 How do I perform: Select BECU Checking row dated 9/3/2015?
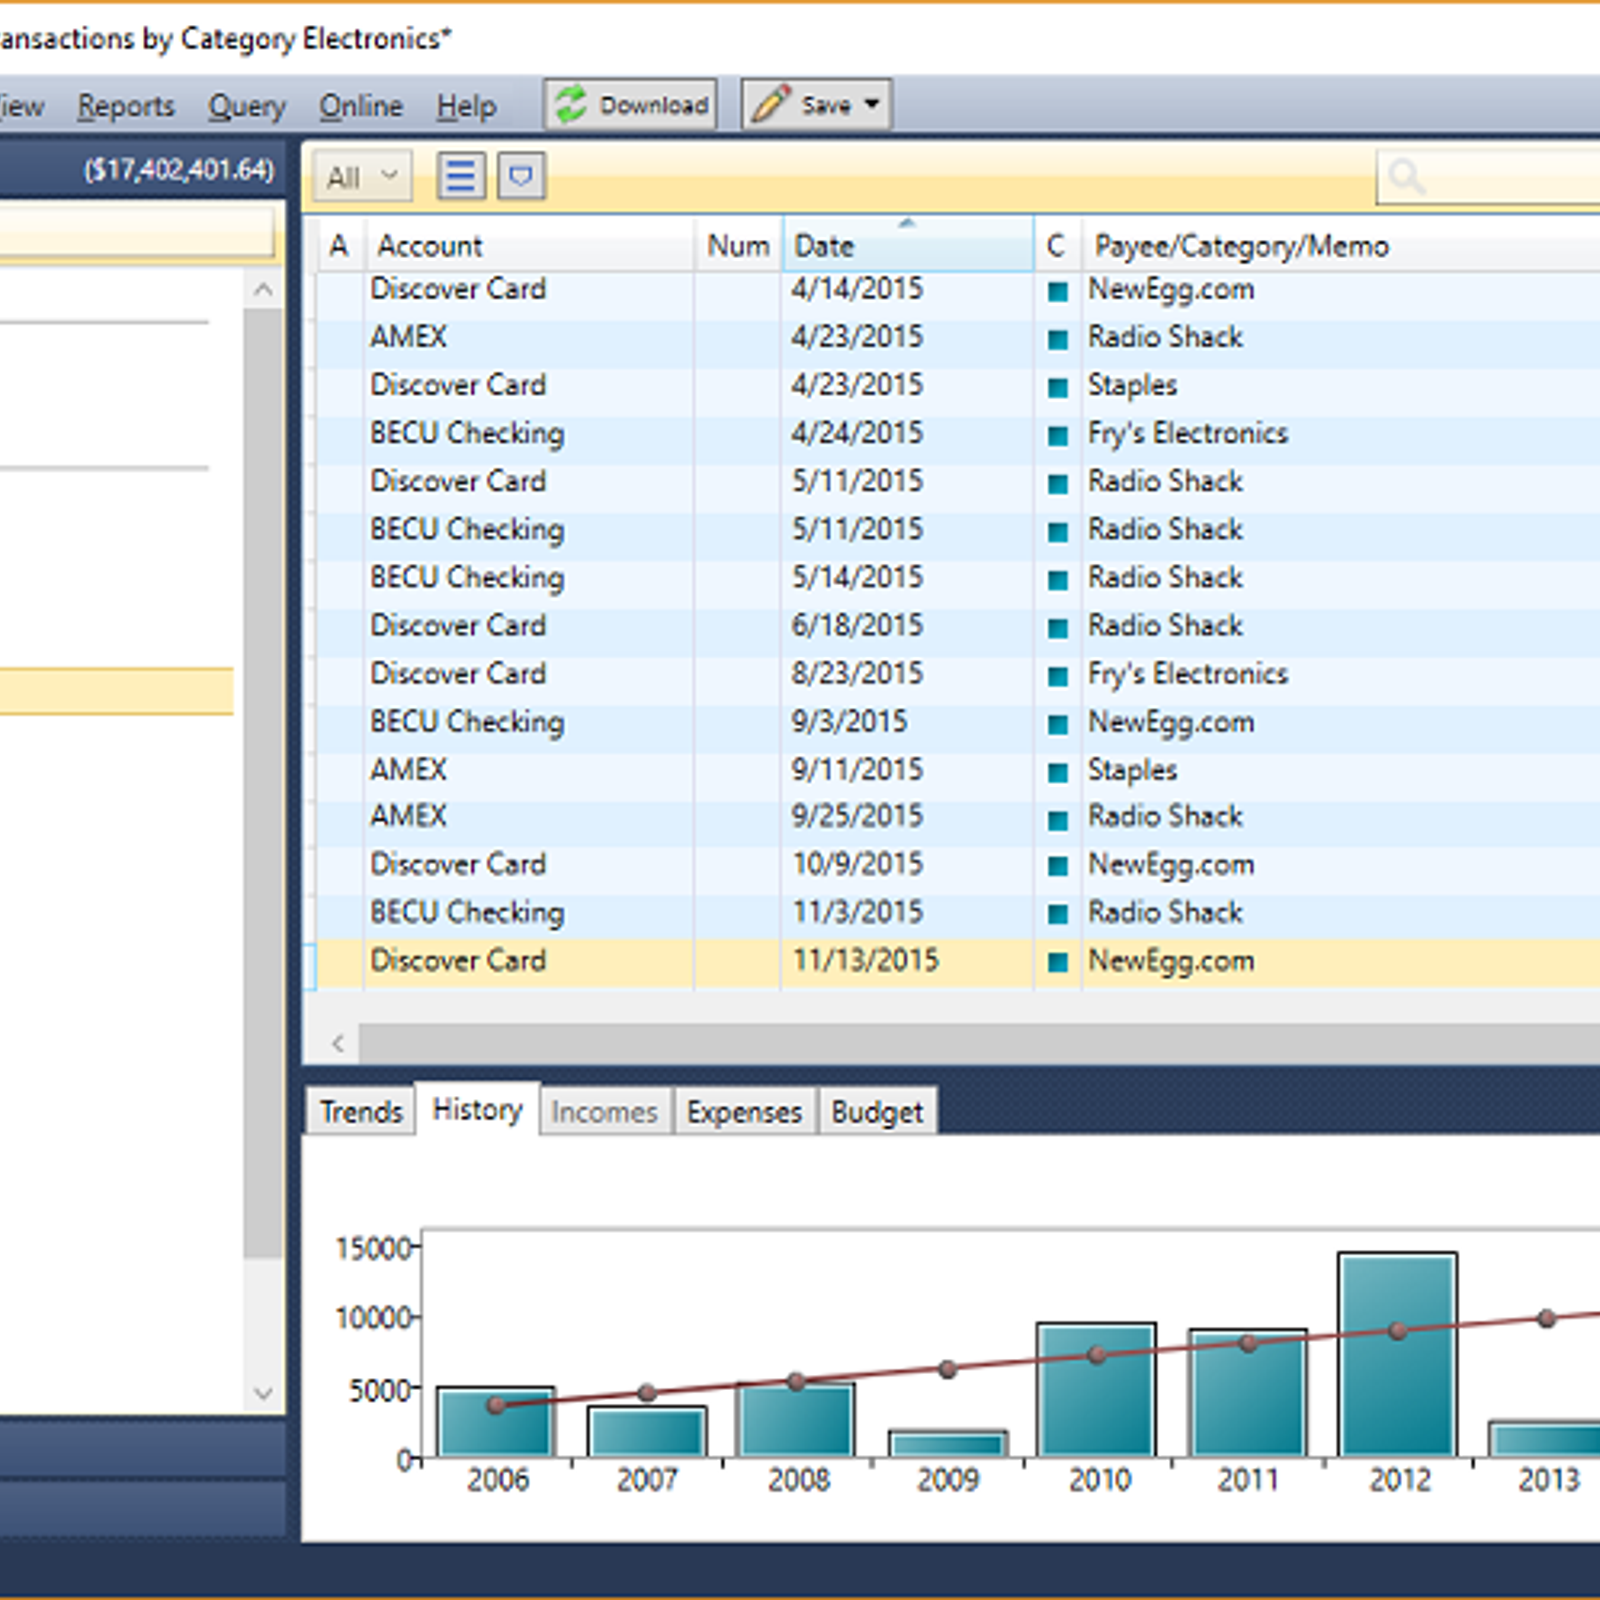pyautogui.click(x=958, y=722)
